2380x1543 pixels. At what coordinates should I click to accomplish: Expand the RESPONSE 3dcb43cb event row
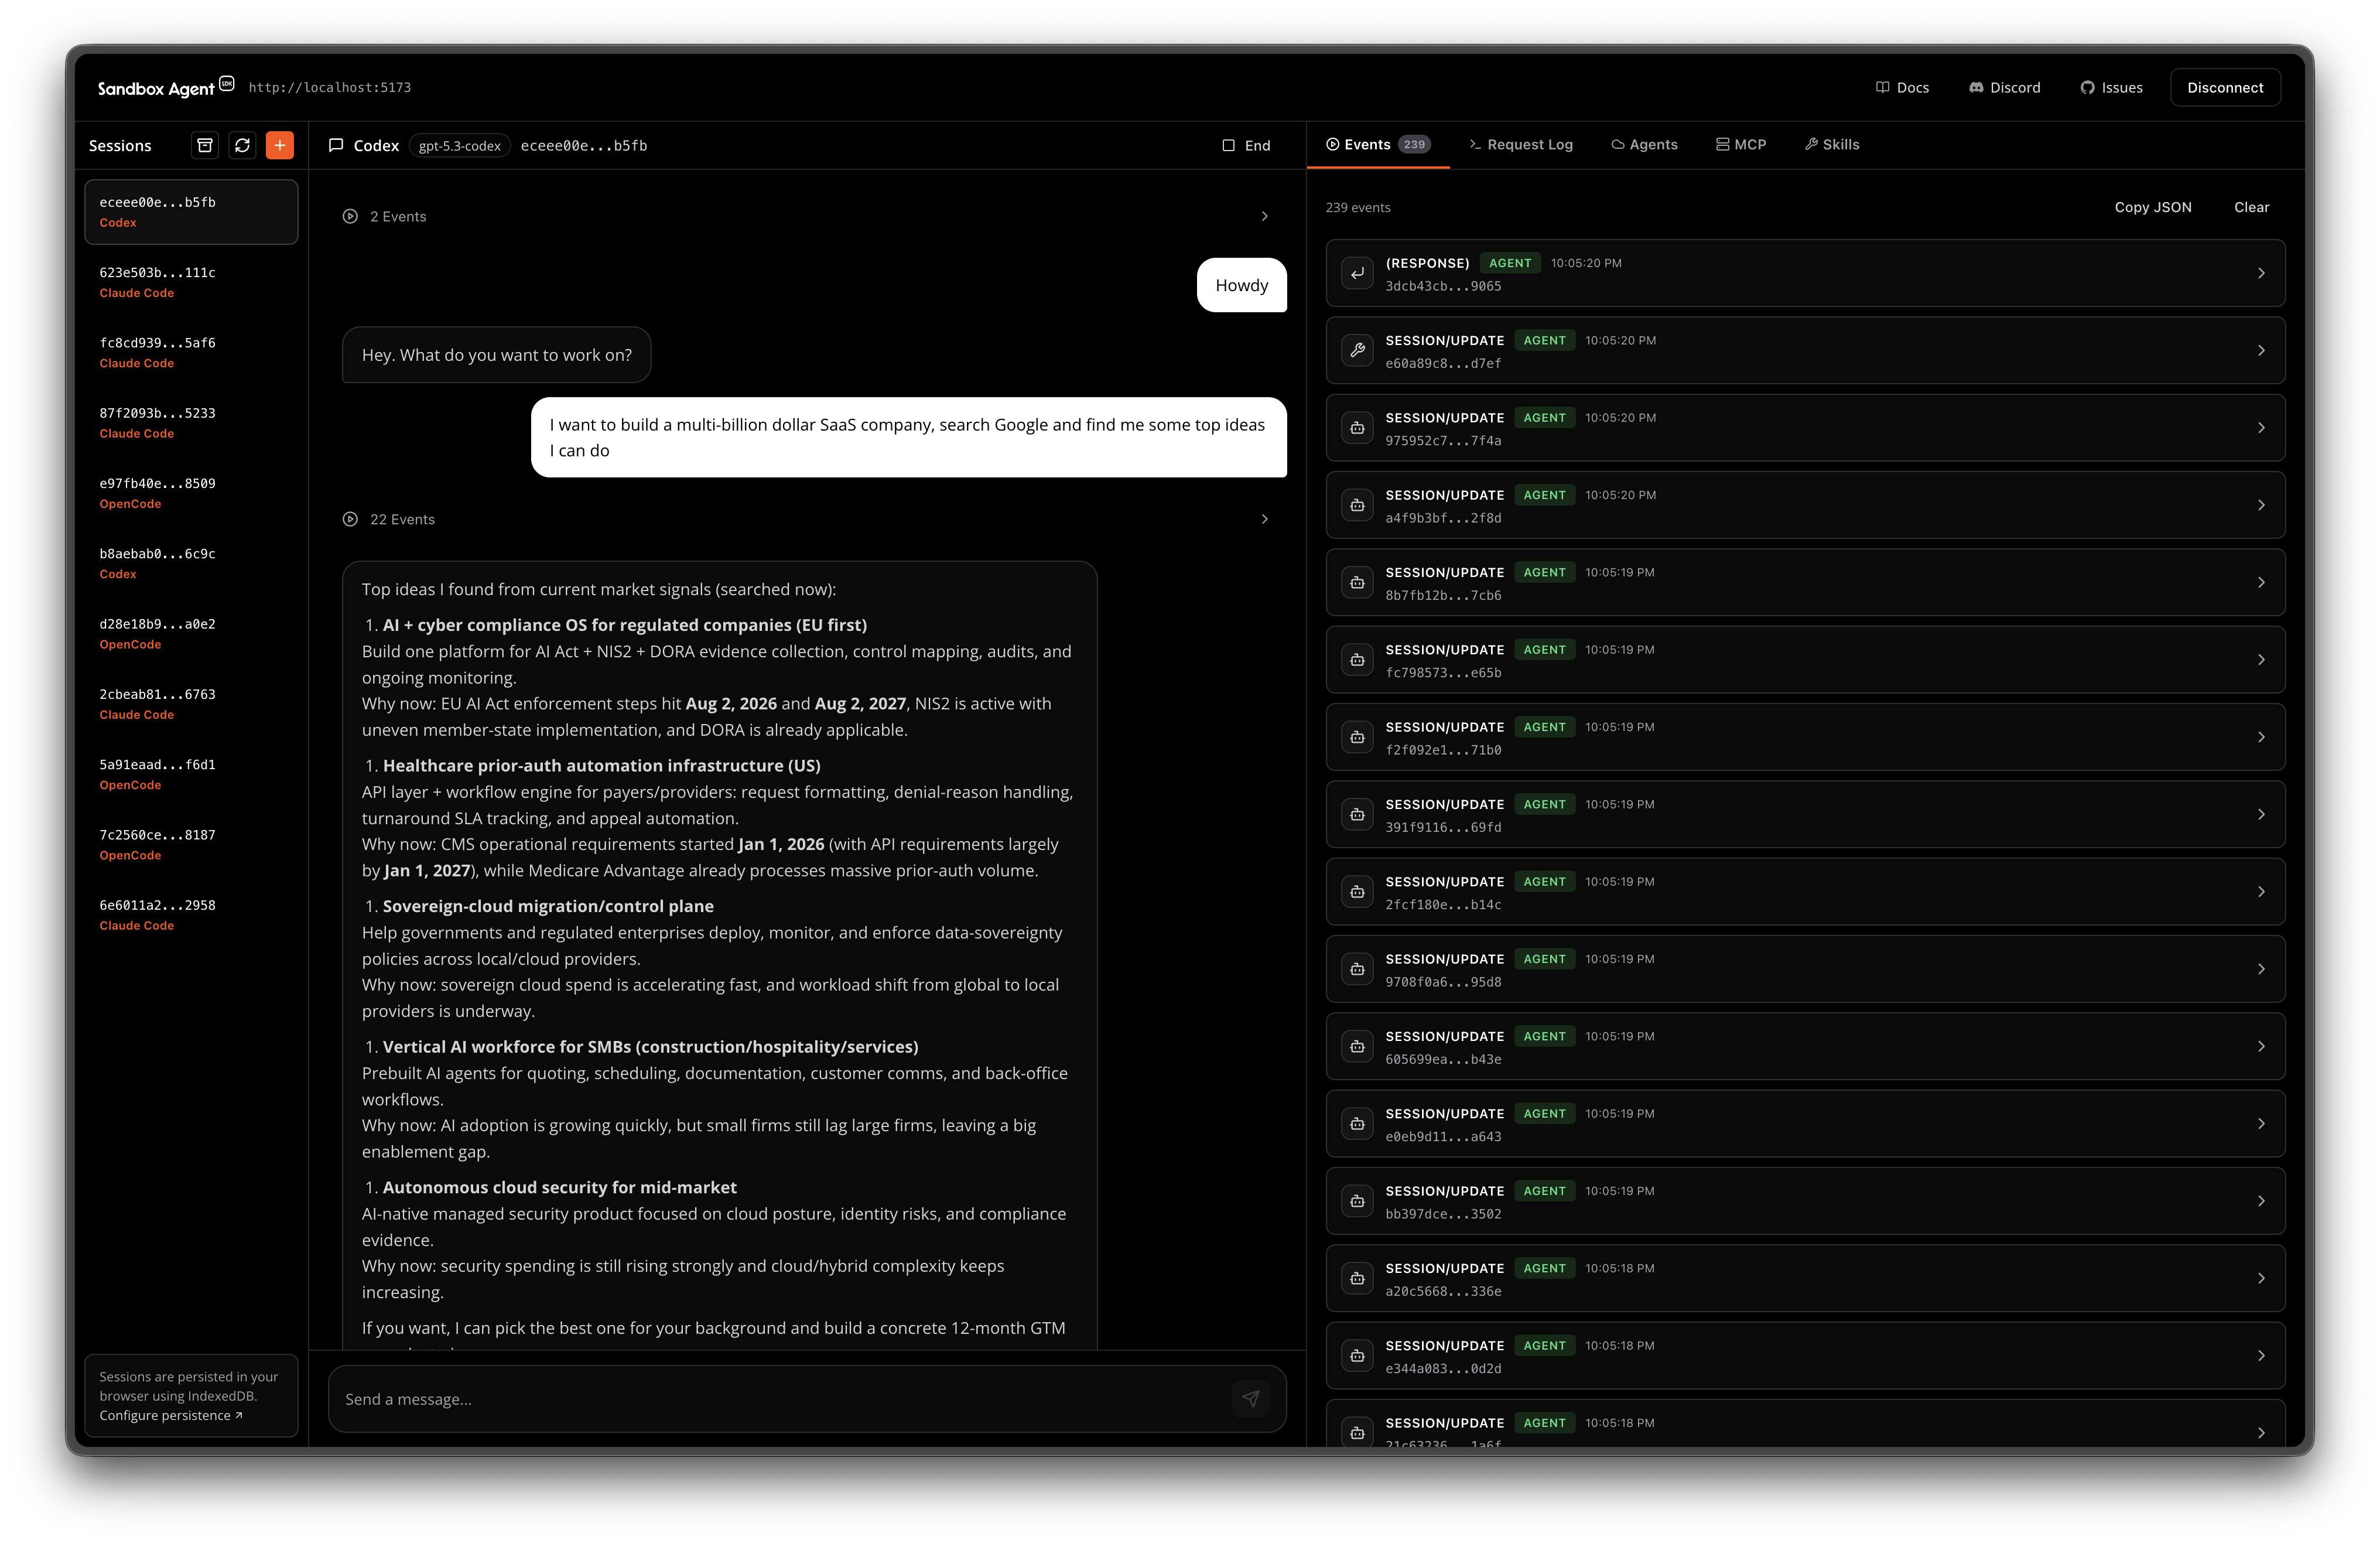[x=2260, y=274]
